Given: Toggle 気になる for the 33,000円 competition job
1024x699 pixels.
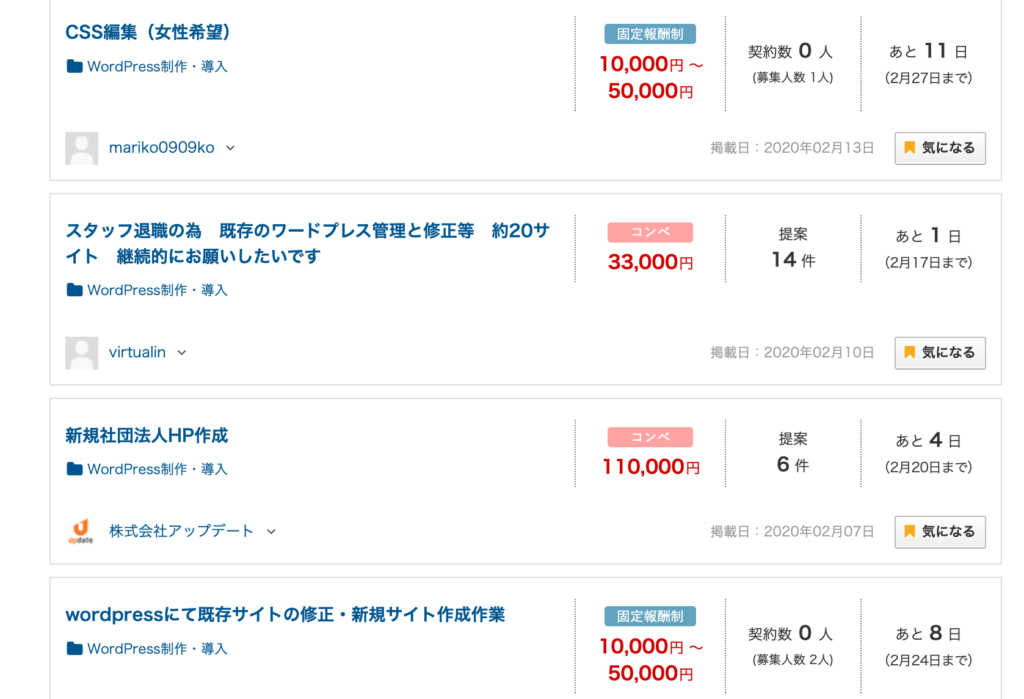Looking at the screenshot, I should [939, 353].
